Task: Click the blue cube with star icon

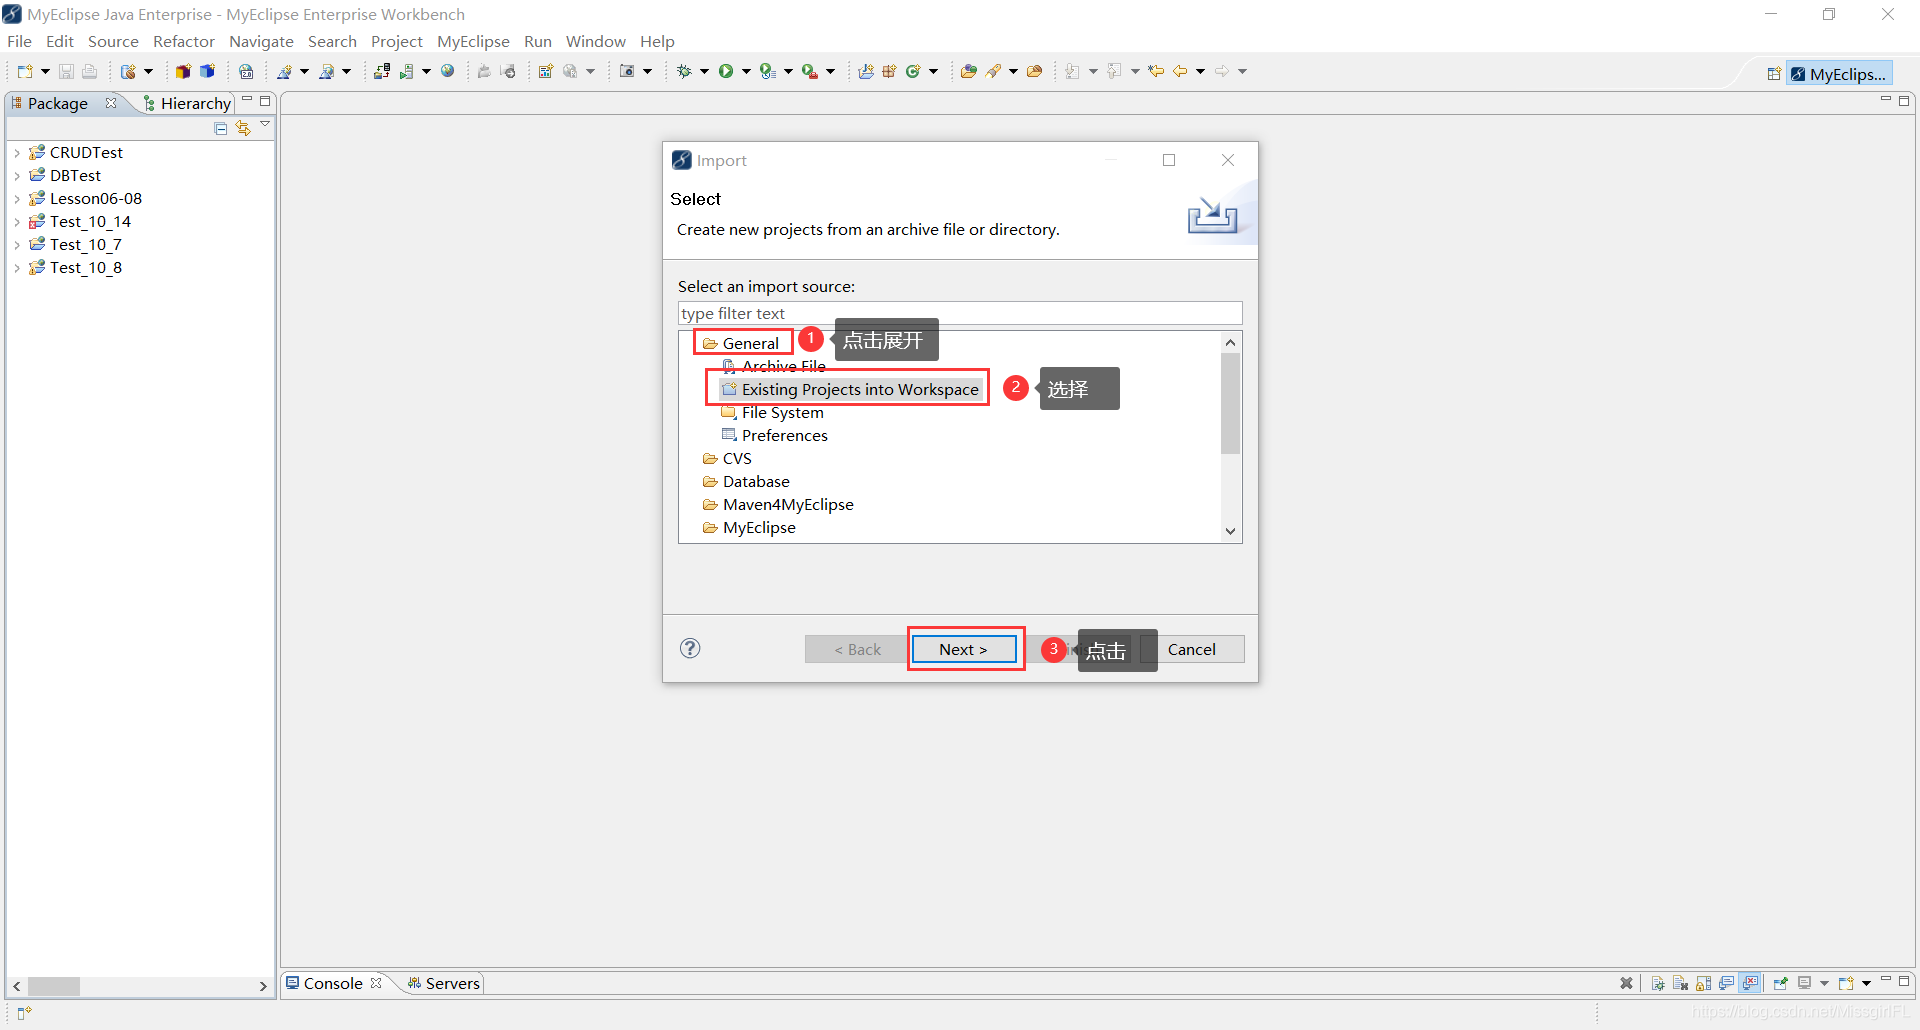Action: (x=207, y=71)
